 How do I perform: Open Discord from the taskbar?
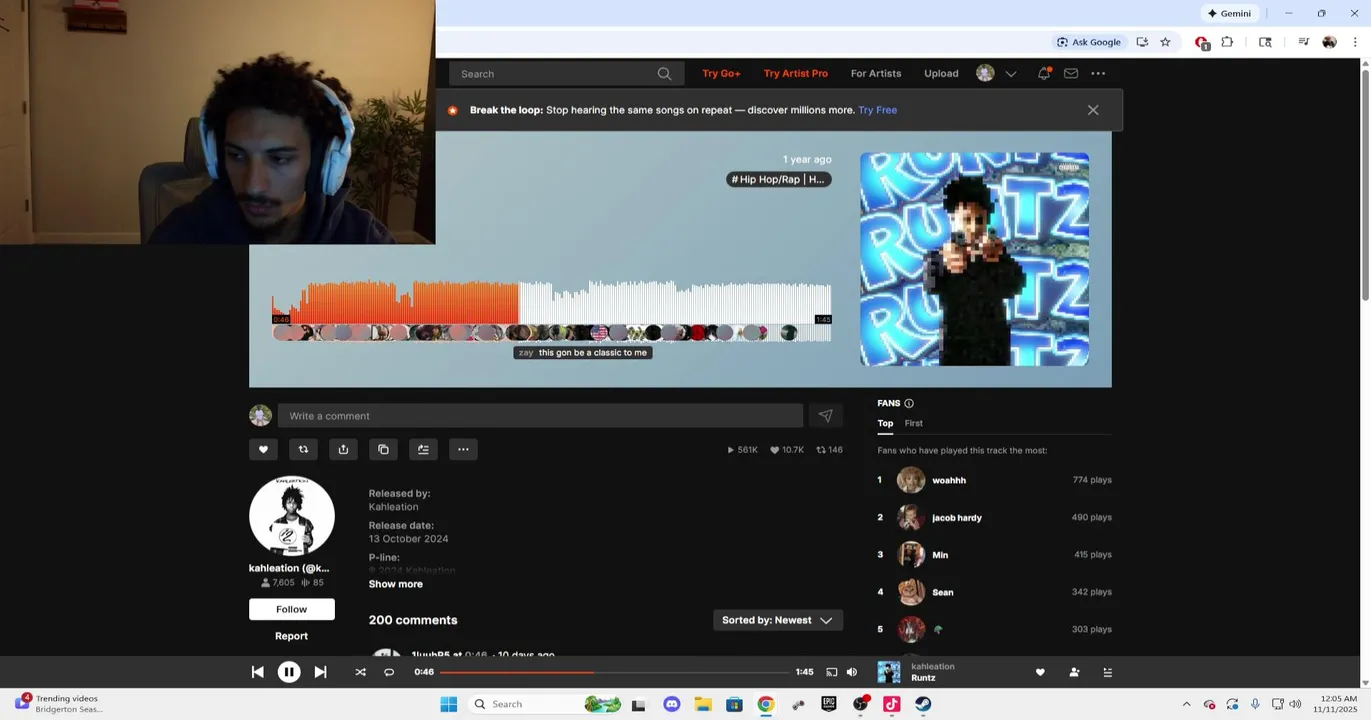[671, 704]
